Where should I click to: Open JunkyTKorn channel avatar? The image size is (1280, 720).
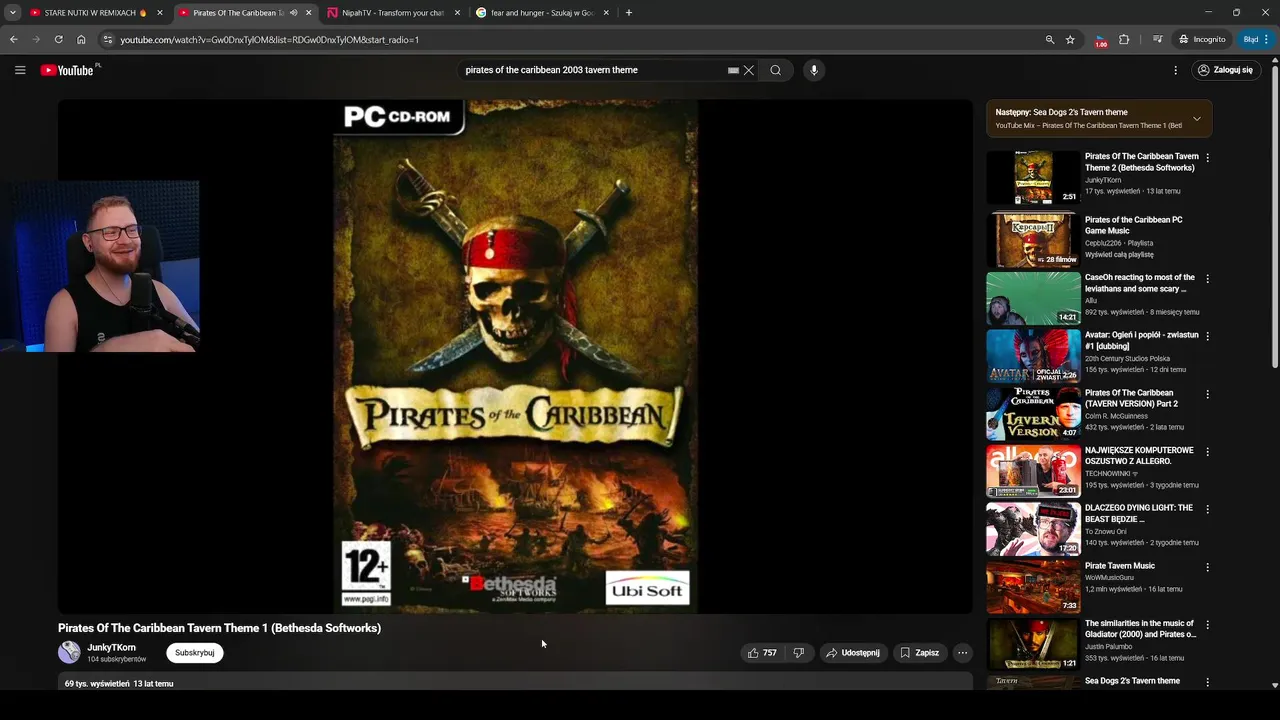(x=69, y=653)
